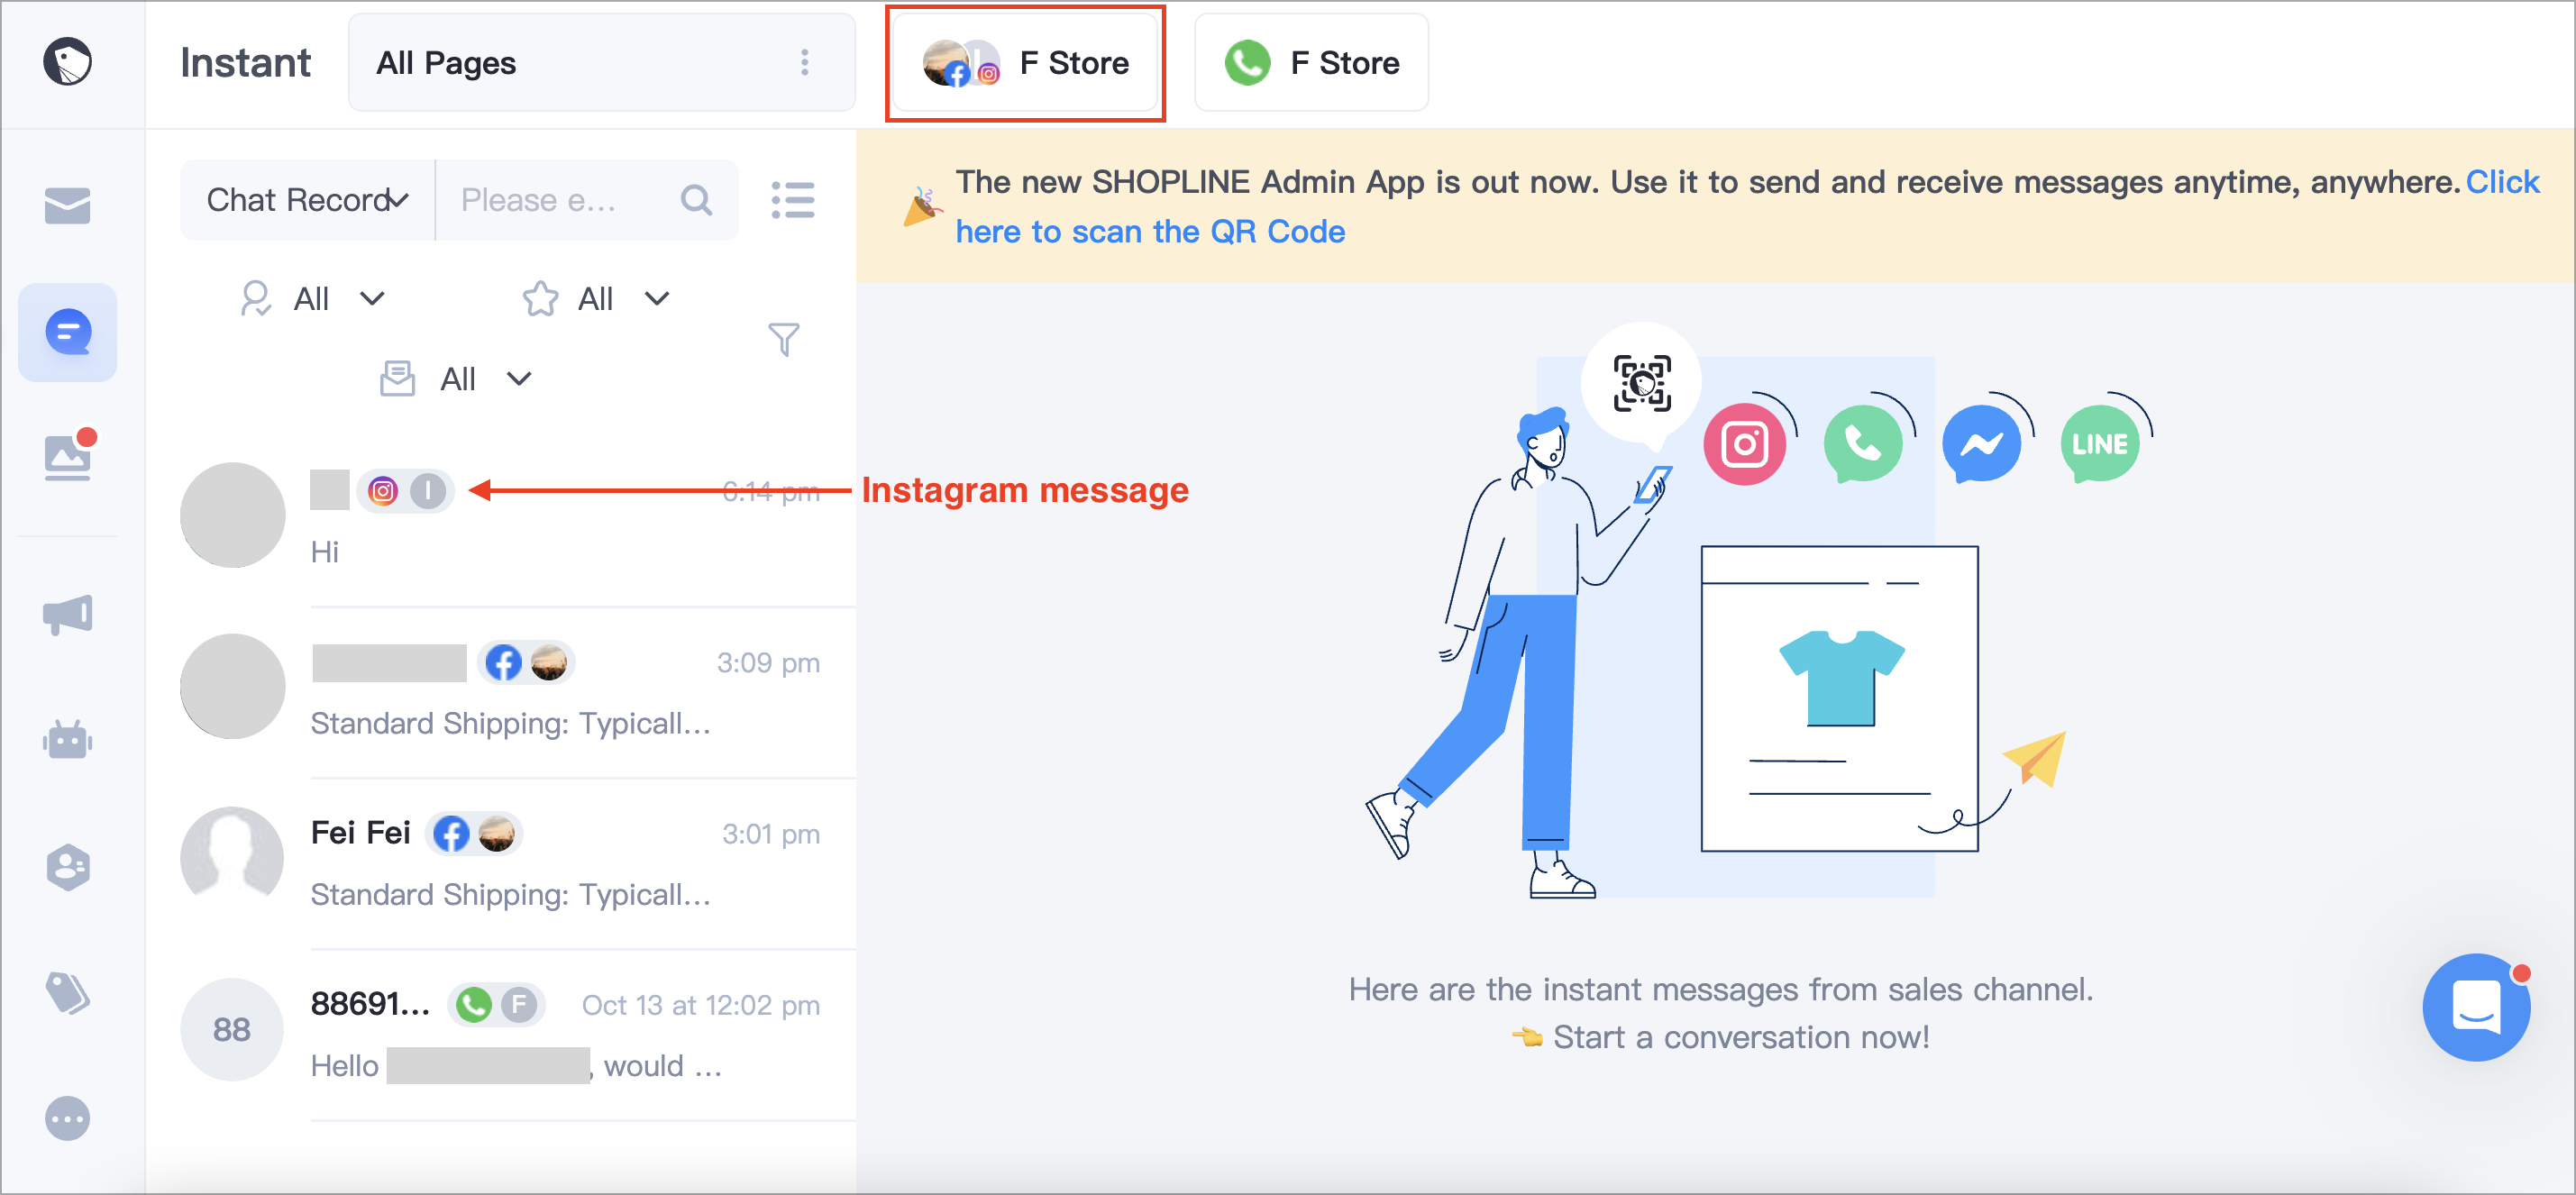Expand the Chat Record dropdown
This screenshot has height=1195, width=2576.
click(308, 200)
